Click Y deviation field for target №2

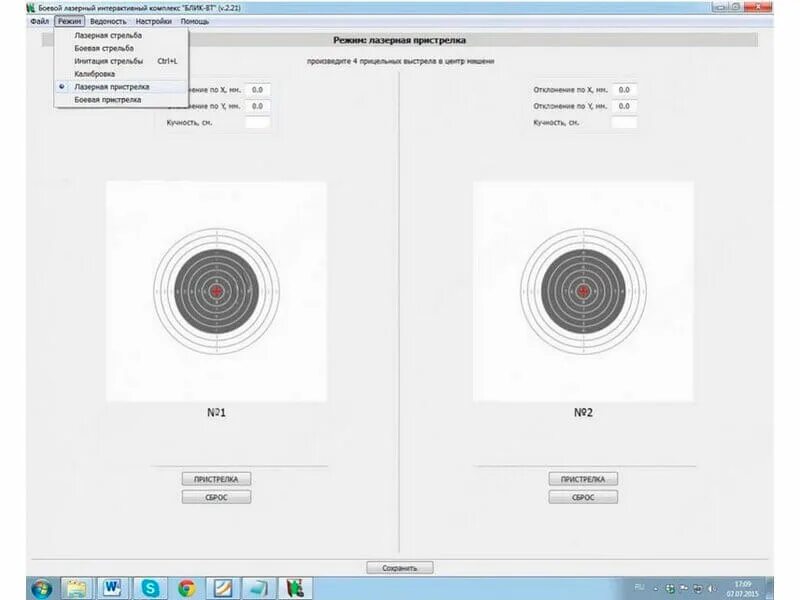[x=624, y=106]
